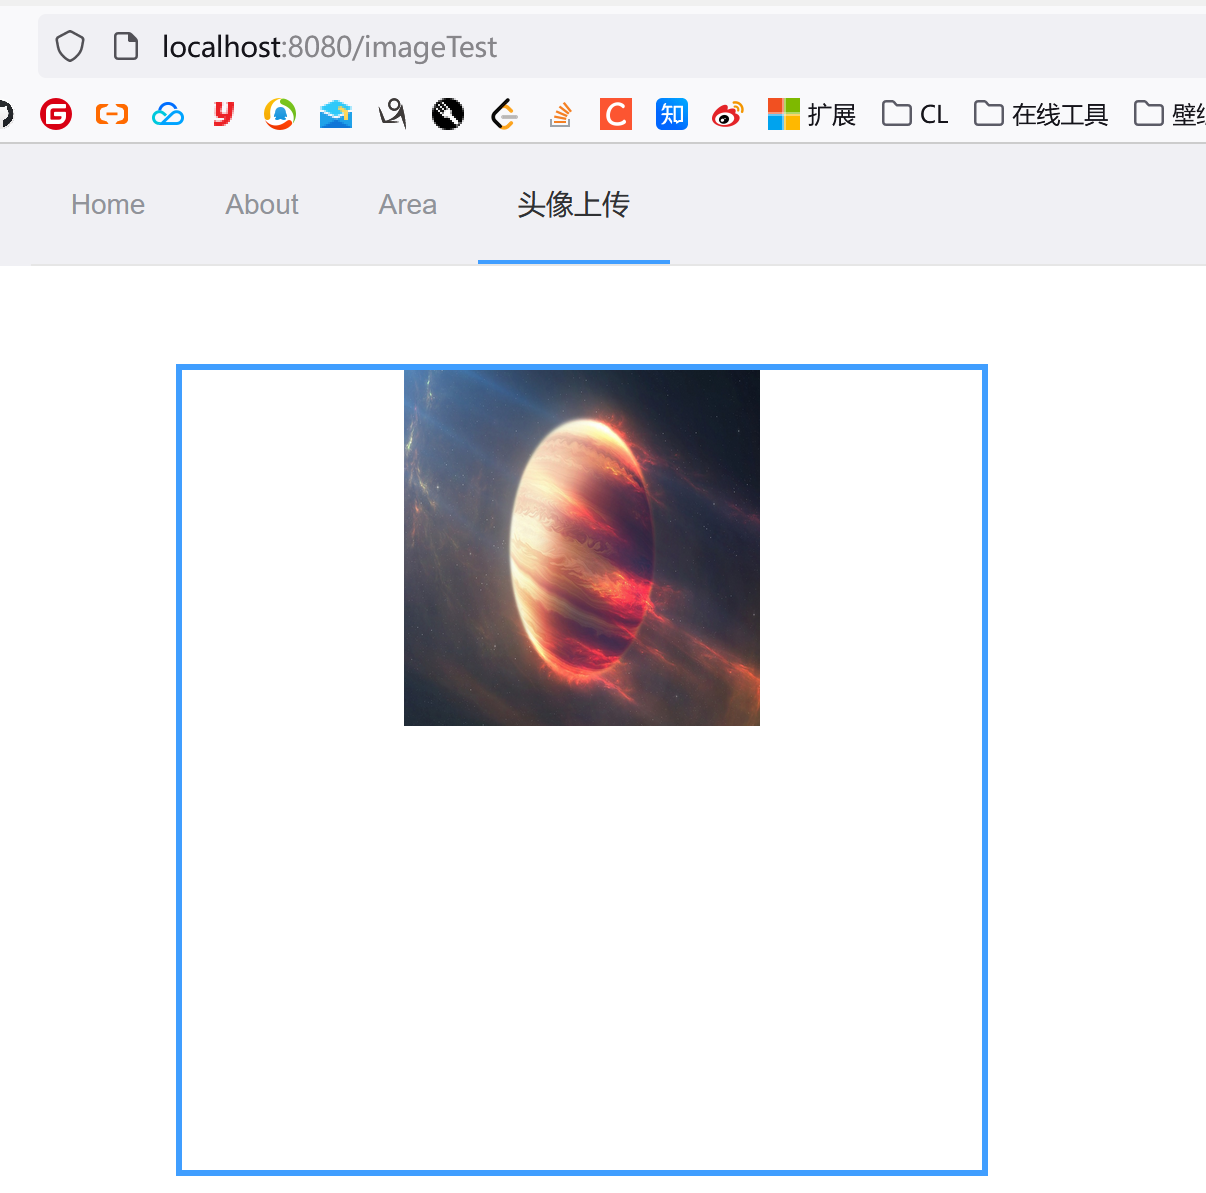The height and width of the screenshot is (1193, 1206).
Task: Click the uploaded planet avatar image
Action: 582,548
